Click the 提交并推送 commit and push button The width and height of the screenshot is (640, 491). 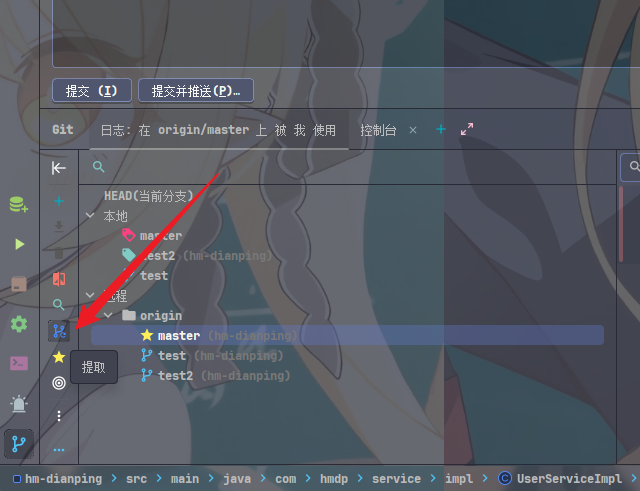tap(196, 91)
